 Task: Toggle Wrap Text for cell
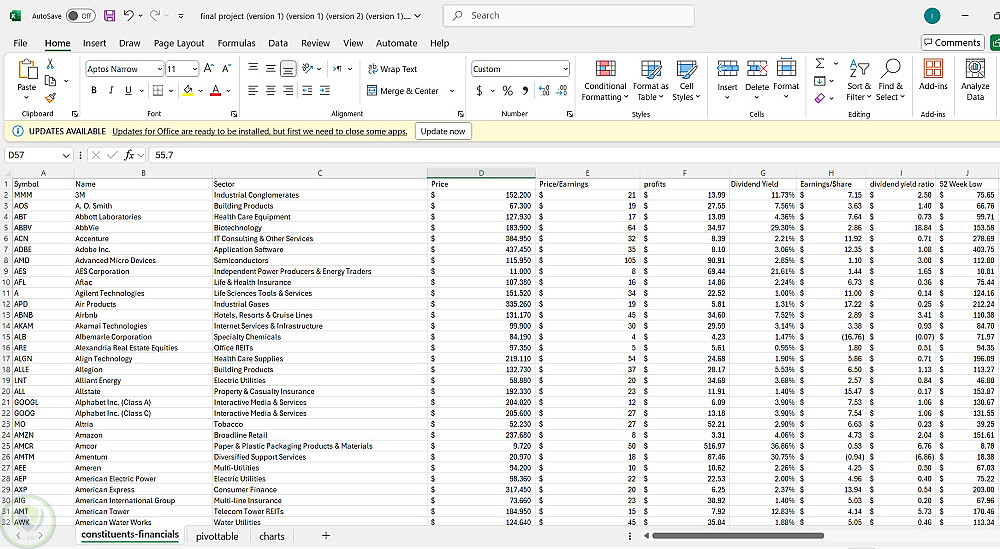pos(392,69)
